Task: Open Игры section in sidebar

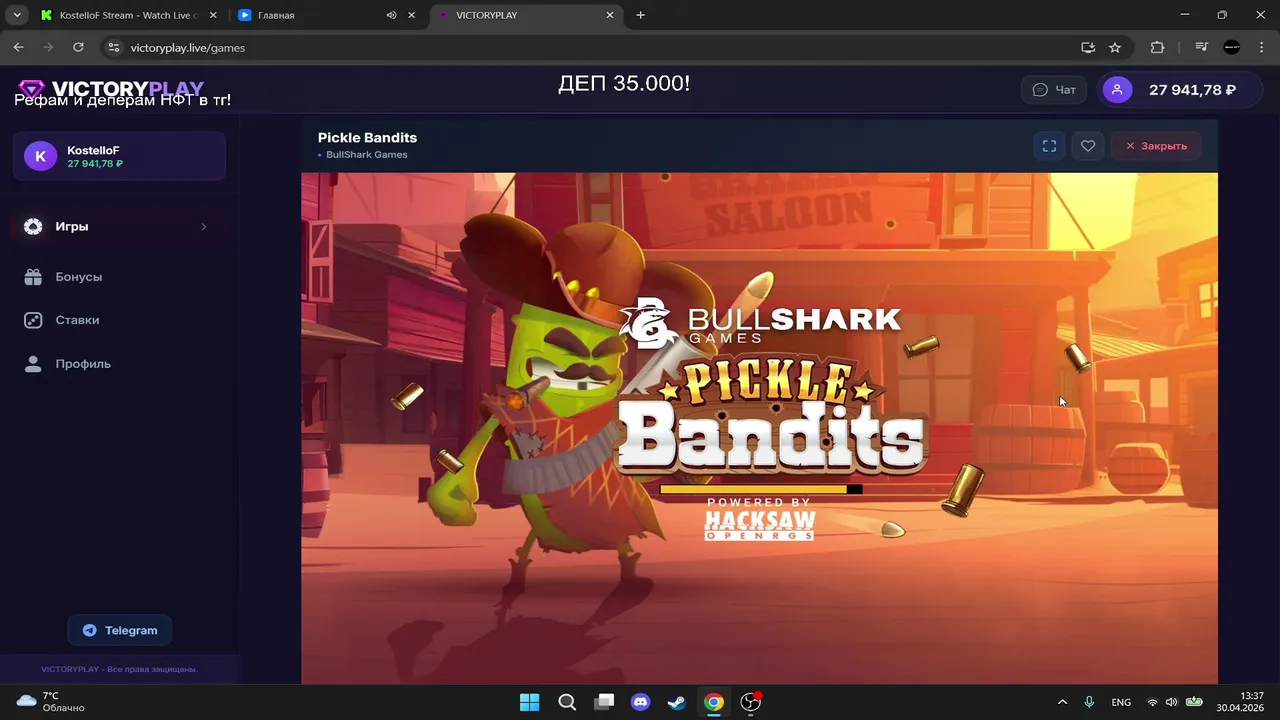Action: coord(119,227)
